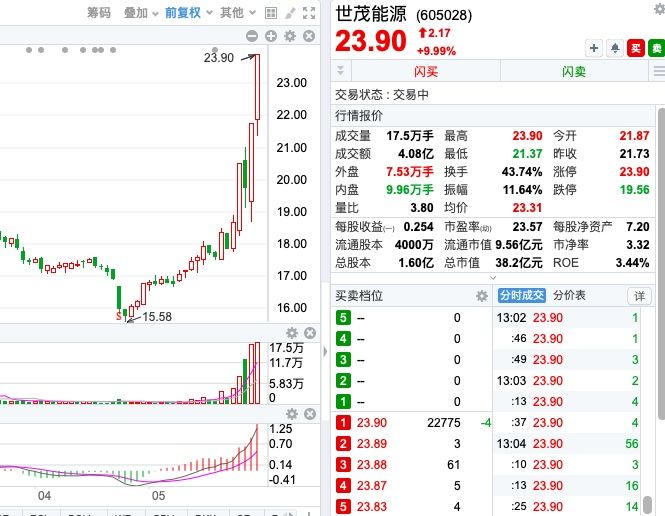665x516 pixels.
Task: Expand the quote details chevron below 总市值
Action: pos(493,278)
